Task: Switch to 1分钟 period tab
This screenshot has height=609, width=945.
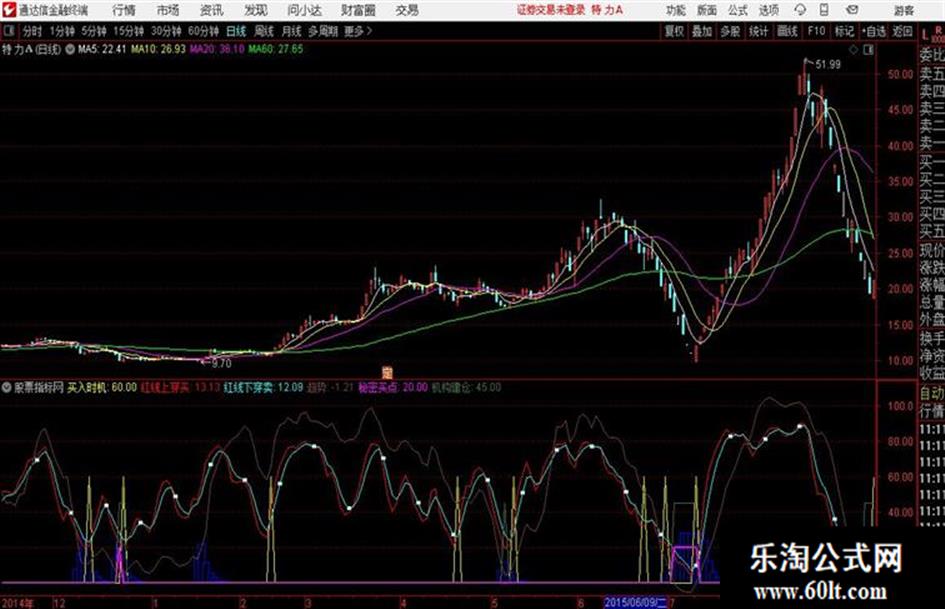Action: (x=62, y=31)
